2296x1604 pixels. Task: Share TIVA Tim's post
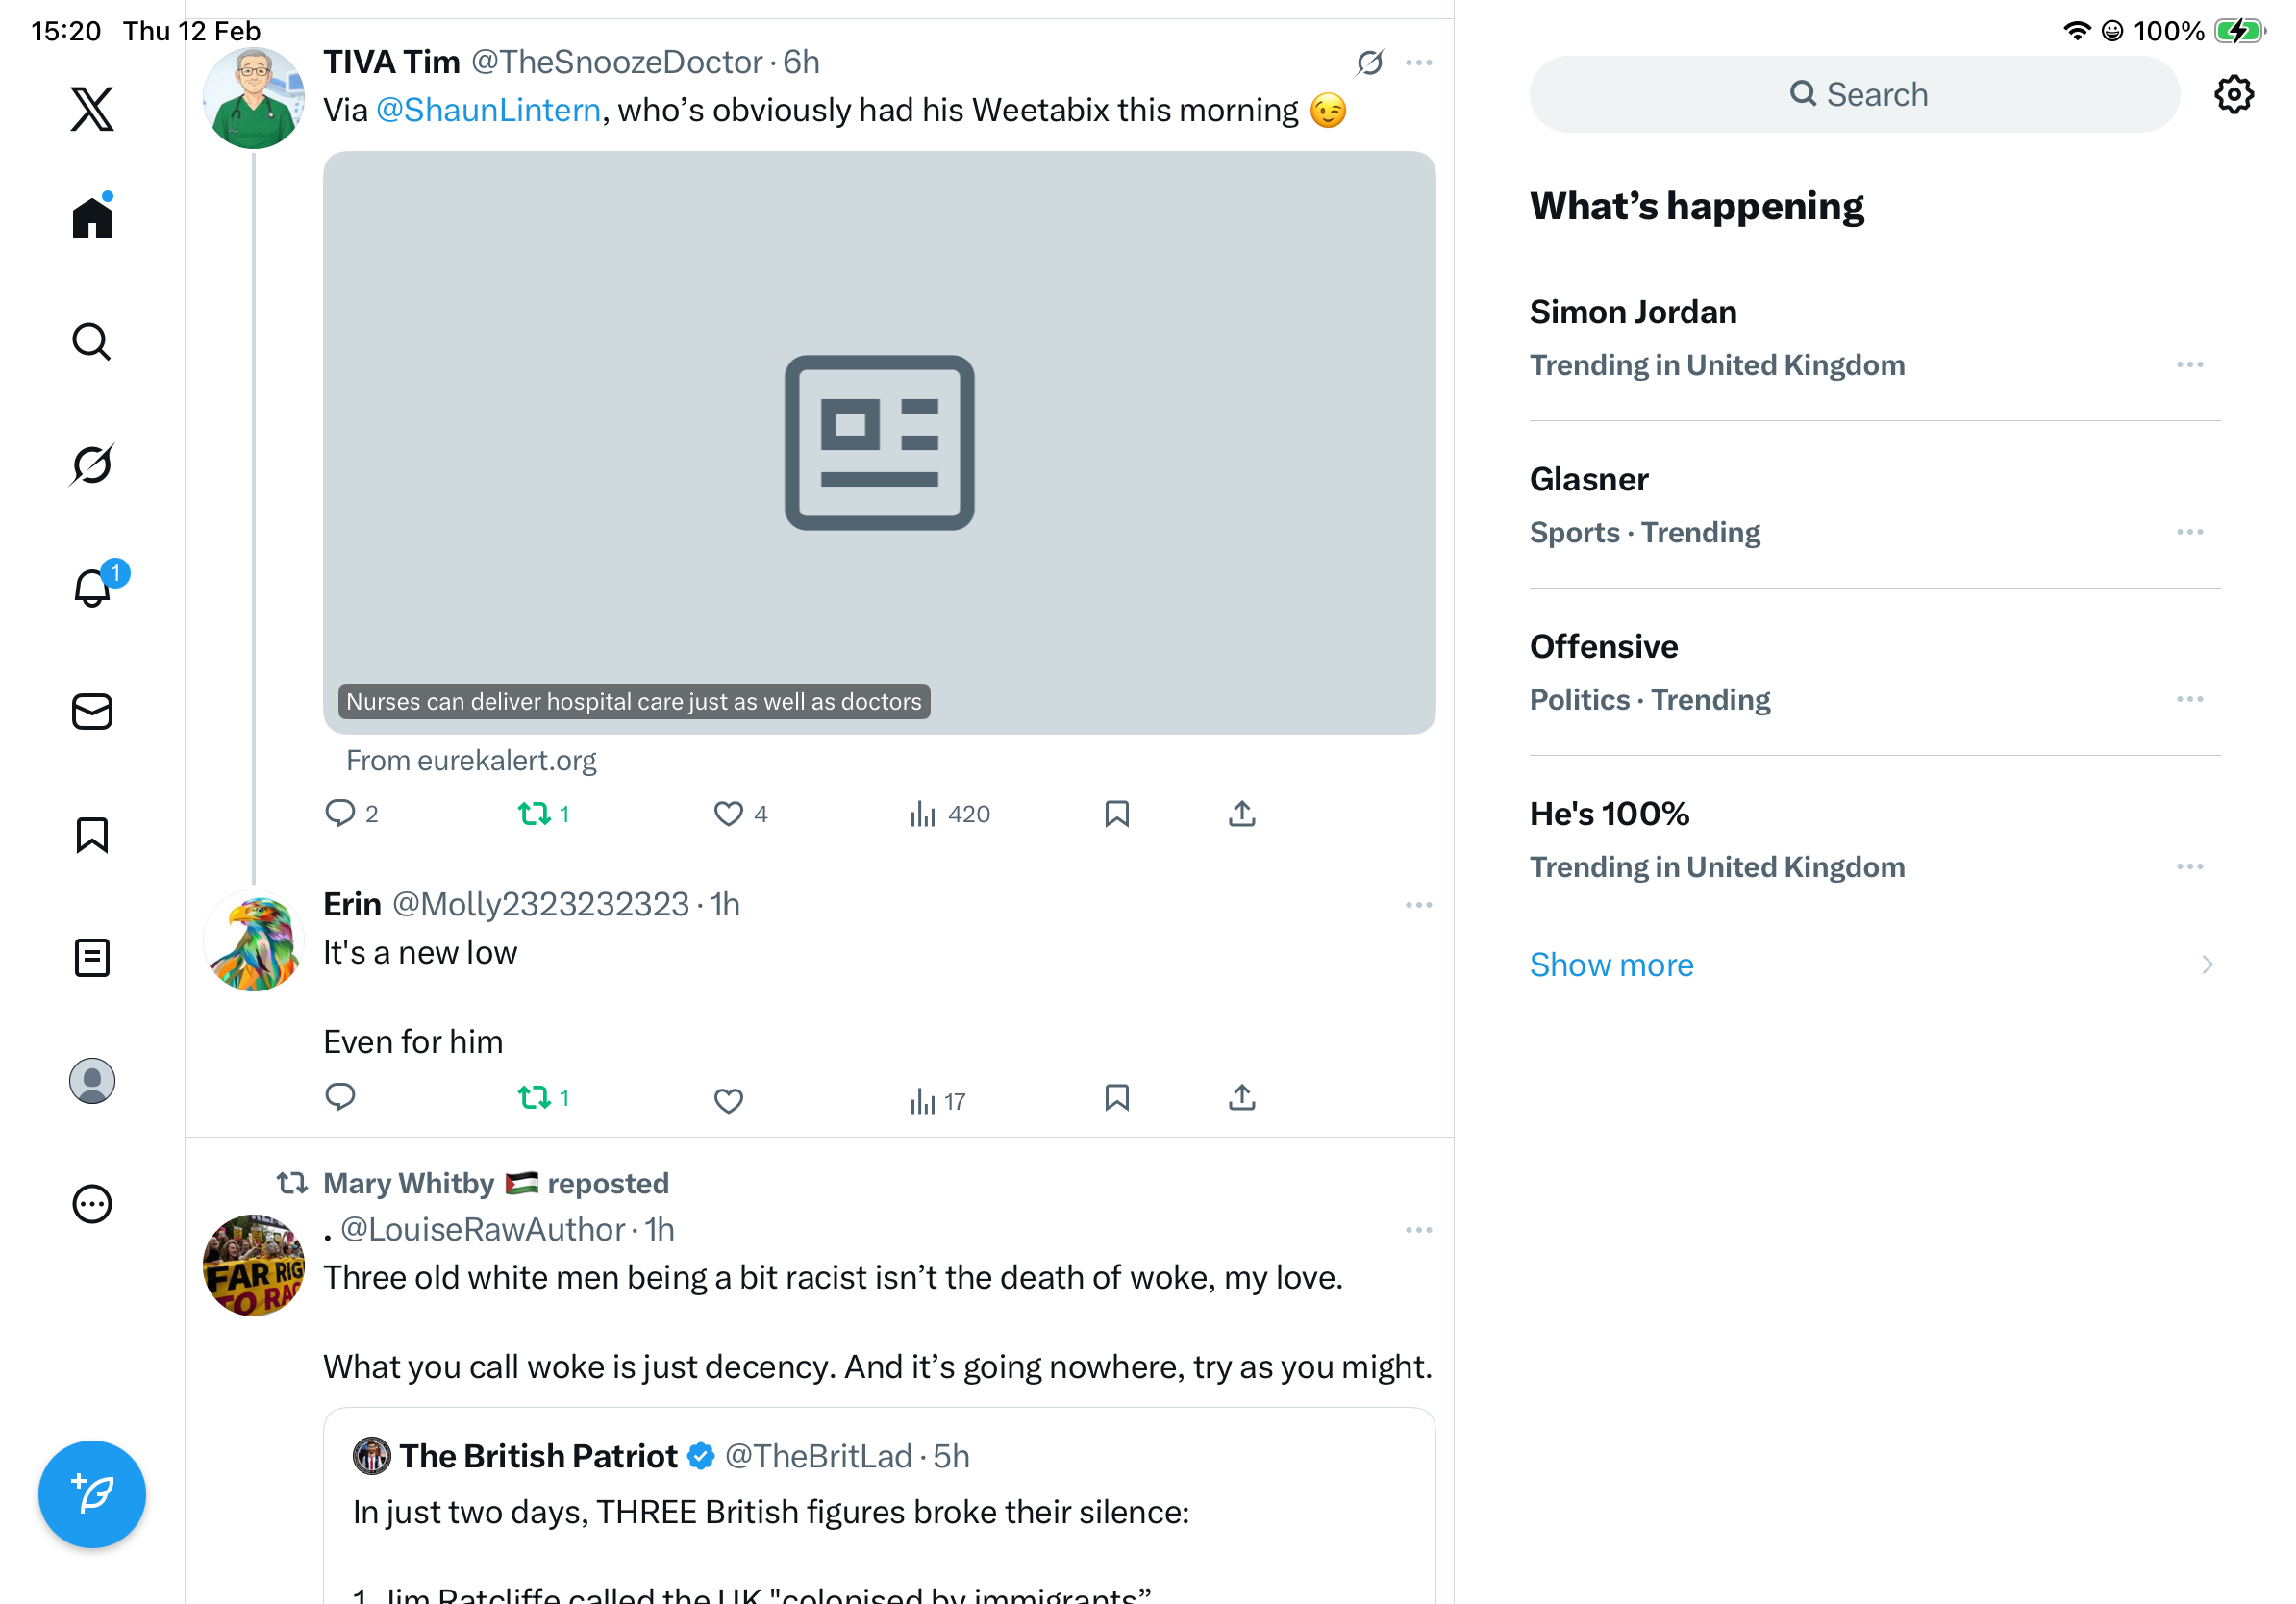1242,814
